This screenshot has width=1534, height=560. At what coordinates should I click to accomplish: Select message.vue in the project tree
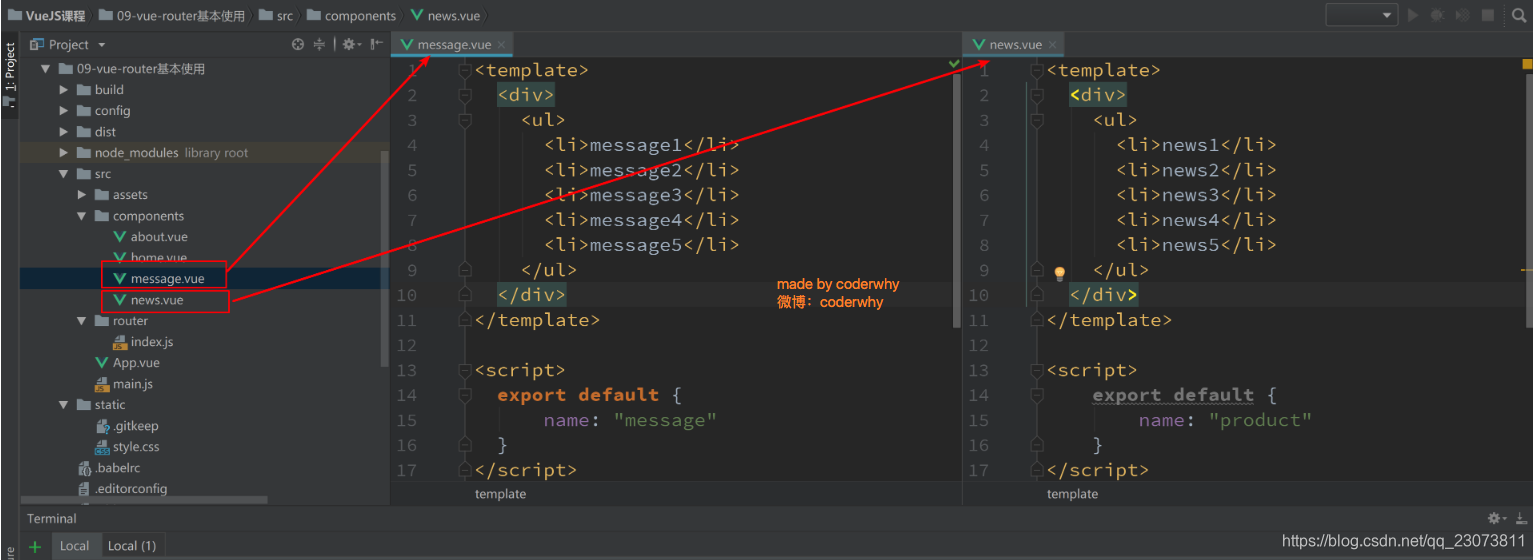click(158, 279)
